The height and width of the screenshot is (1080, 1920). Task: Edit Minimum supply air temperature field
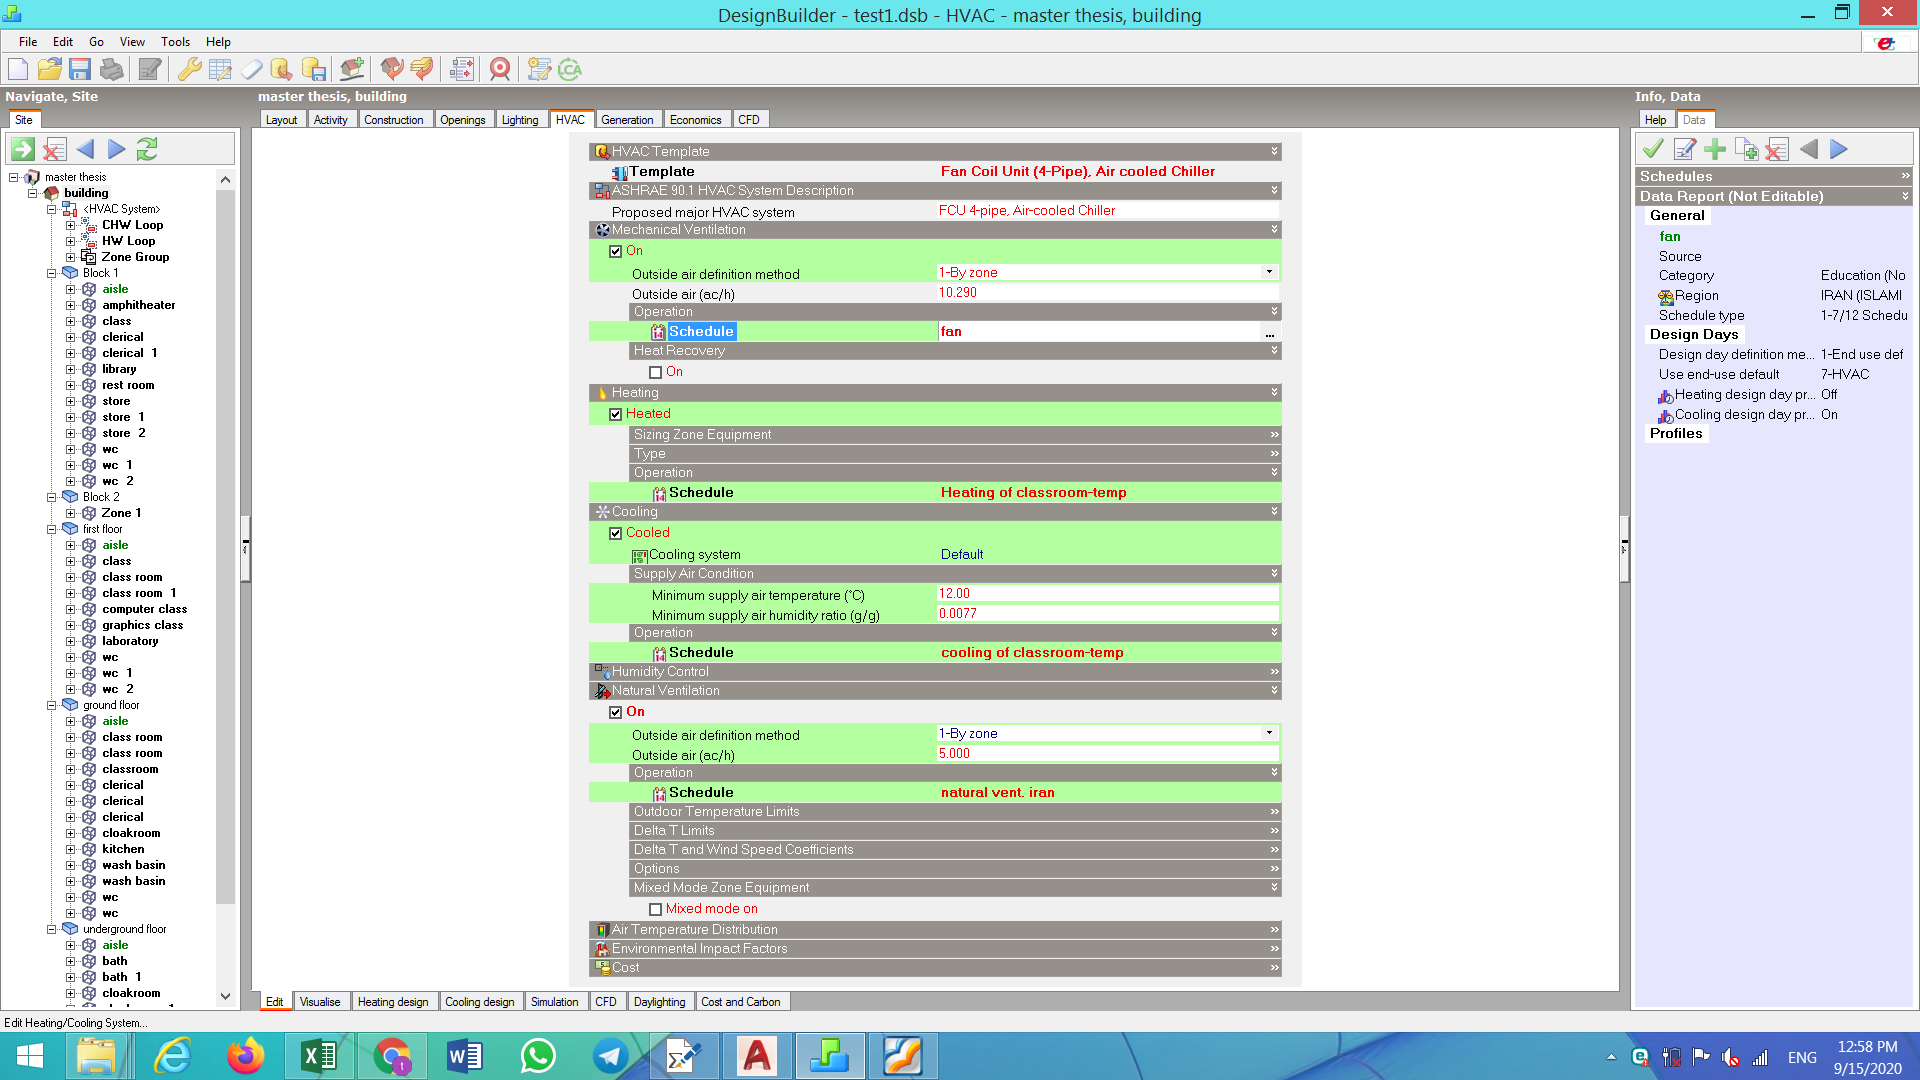[1108, 594]
